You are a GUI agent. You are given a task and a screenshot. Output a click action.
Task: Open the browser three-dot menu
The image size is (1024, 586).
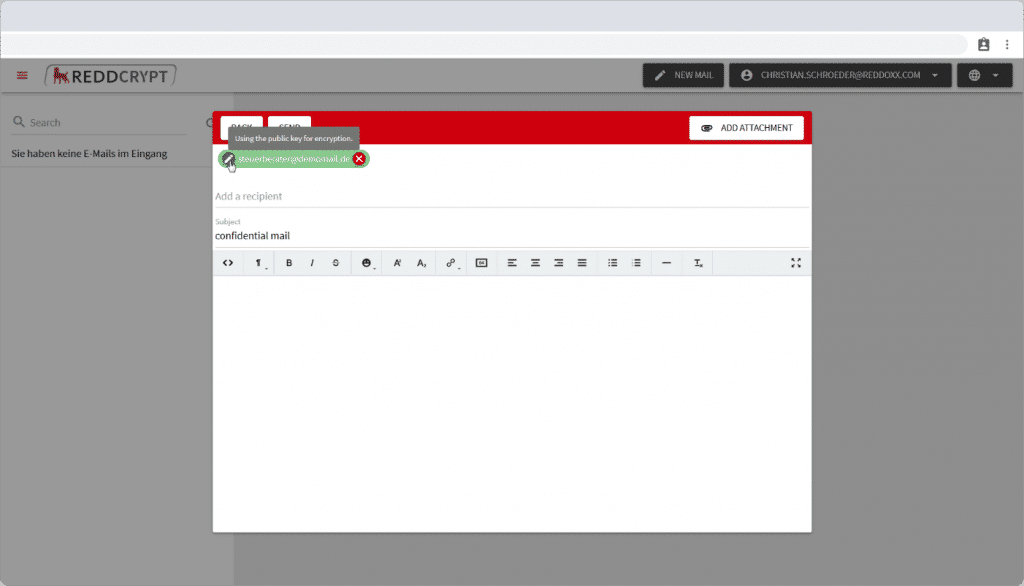click(1007, 44)
